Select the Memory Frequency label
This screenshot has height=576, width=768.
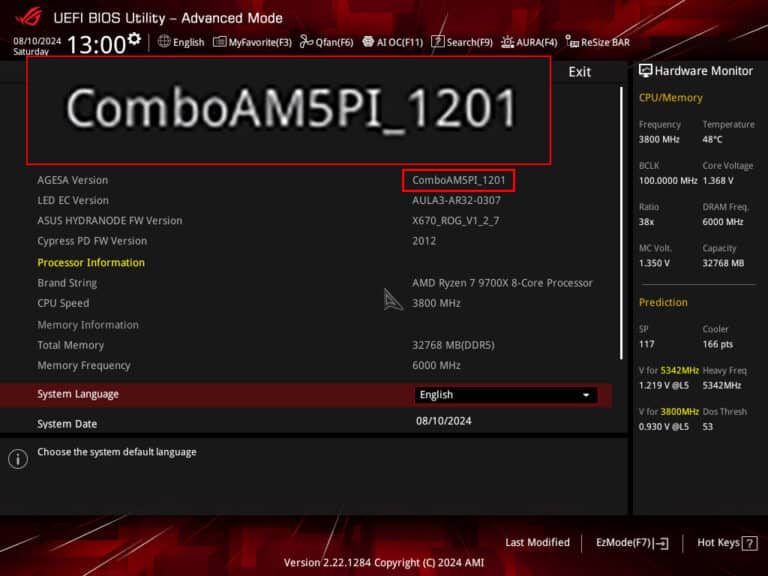click(84, 365)
